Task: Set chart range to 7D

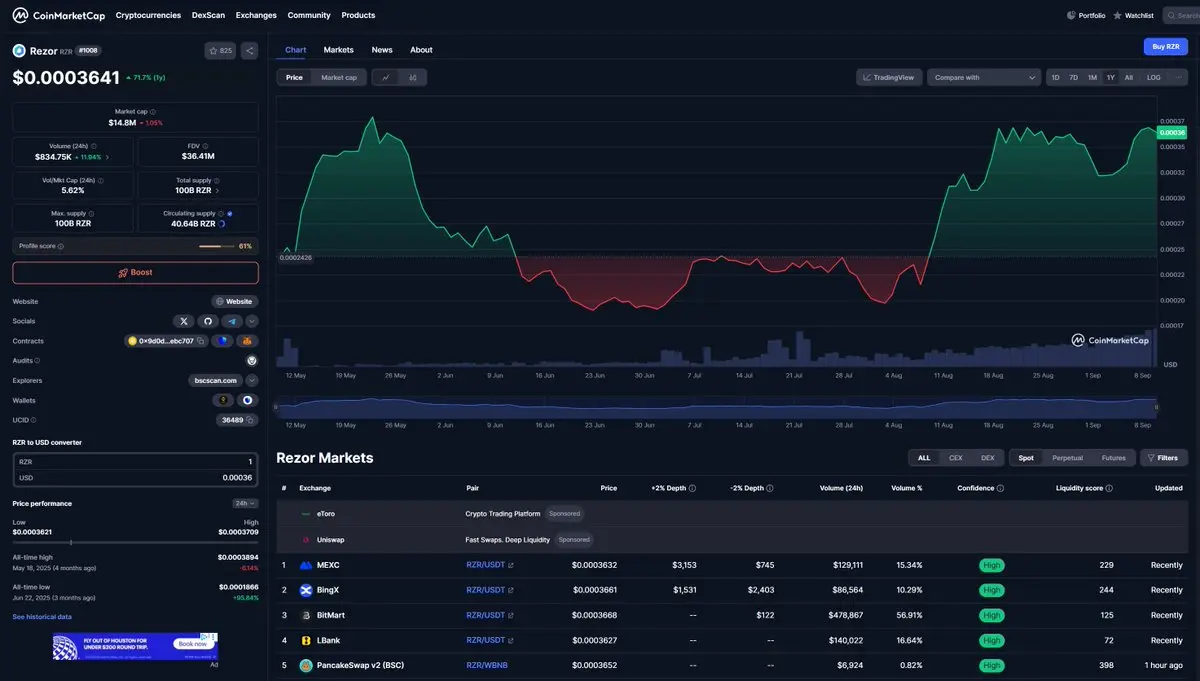Action: click(1073, 77)
